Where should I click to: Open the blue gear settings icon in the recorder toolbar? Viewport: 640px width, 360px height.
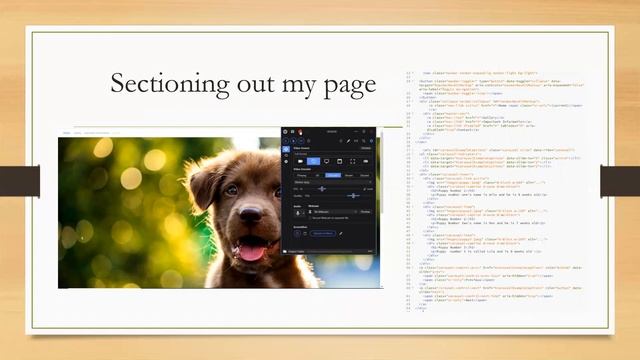pyautogui.click(x=371, y=141)
